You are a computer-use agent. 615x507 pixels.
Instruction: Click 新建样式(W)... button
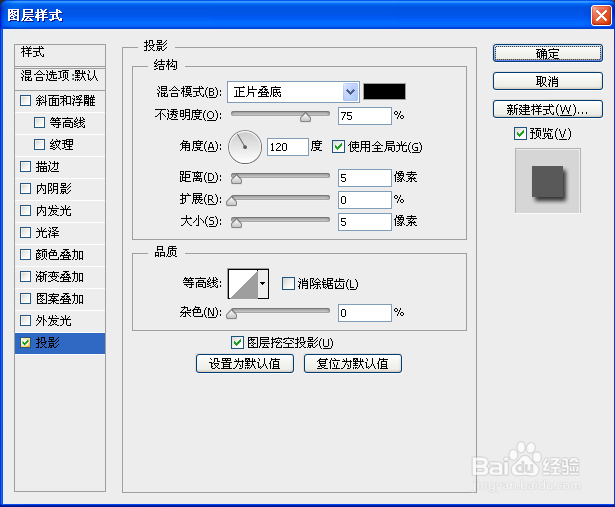pyautogui.click(x=548, y=109)
